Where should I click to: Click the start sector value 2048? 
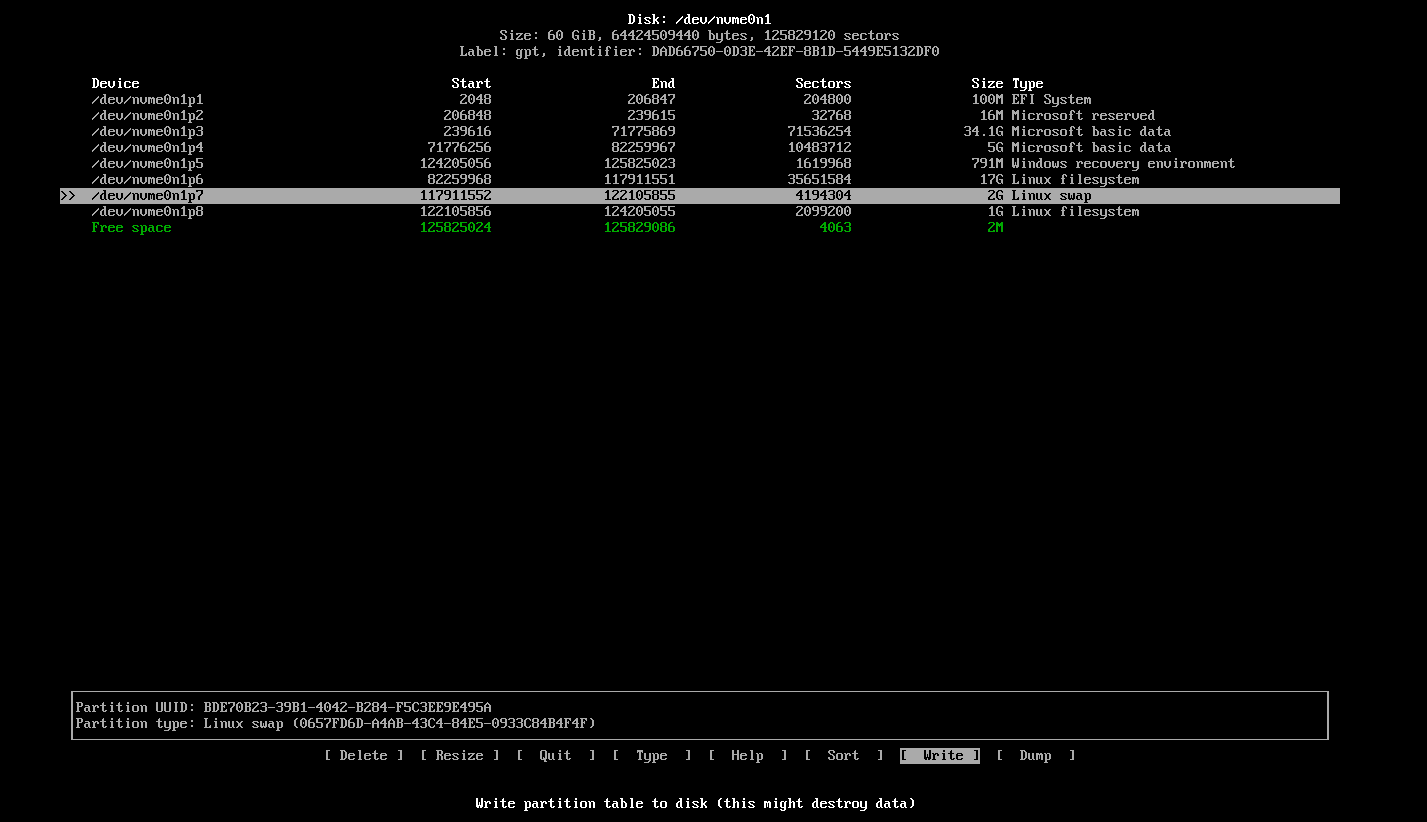tap(476, 100)
